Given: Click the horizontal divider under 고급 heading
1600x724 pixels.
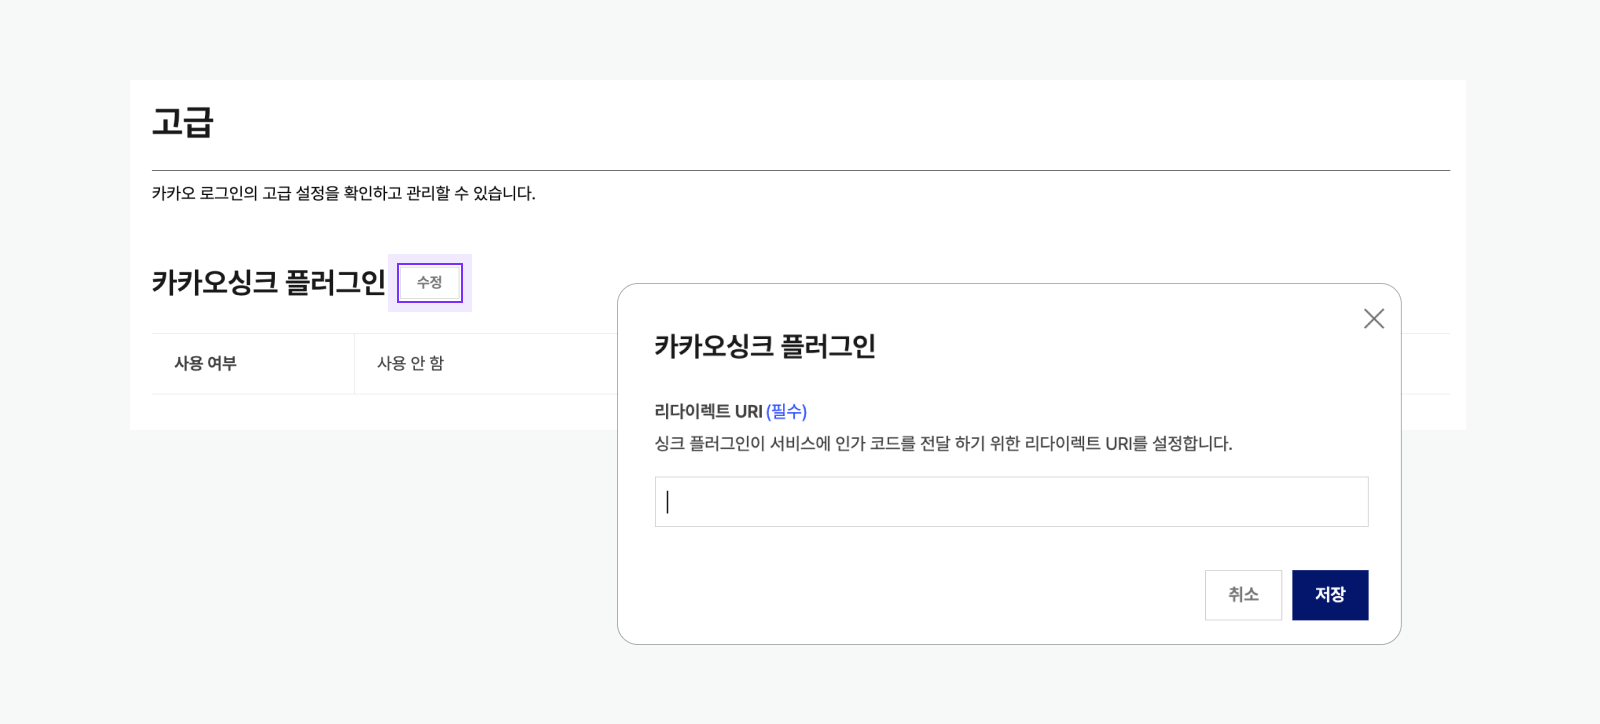Looking at the screenshot, I should pos(800,171).
